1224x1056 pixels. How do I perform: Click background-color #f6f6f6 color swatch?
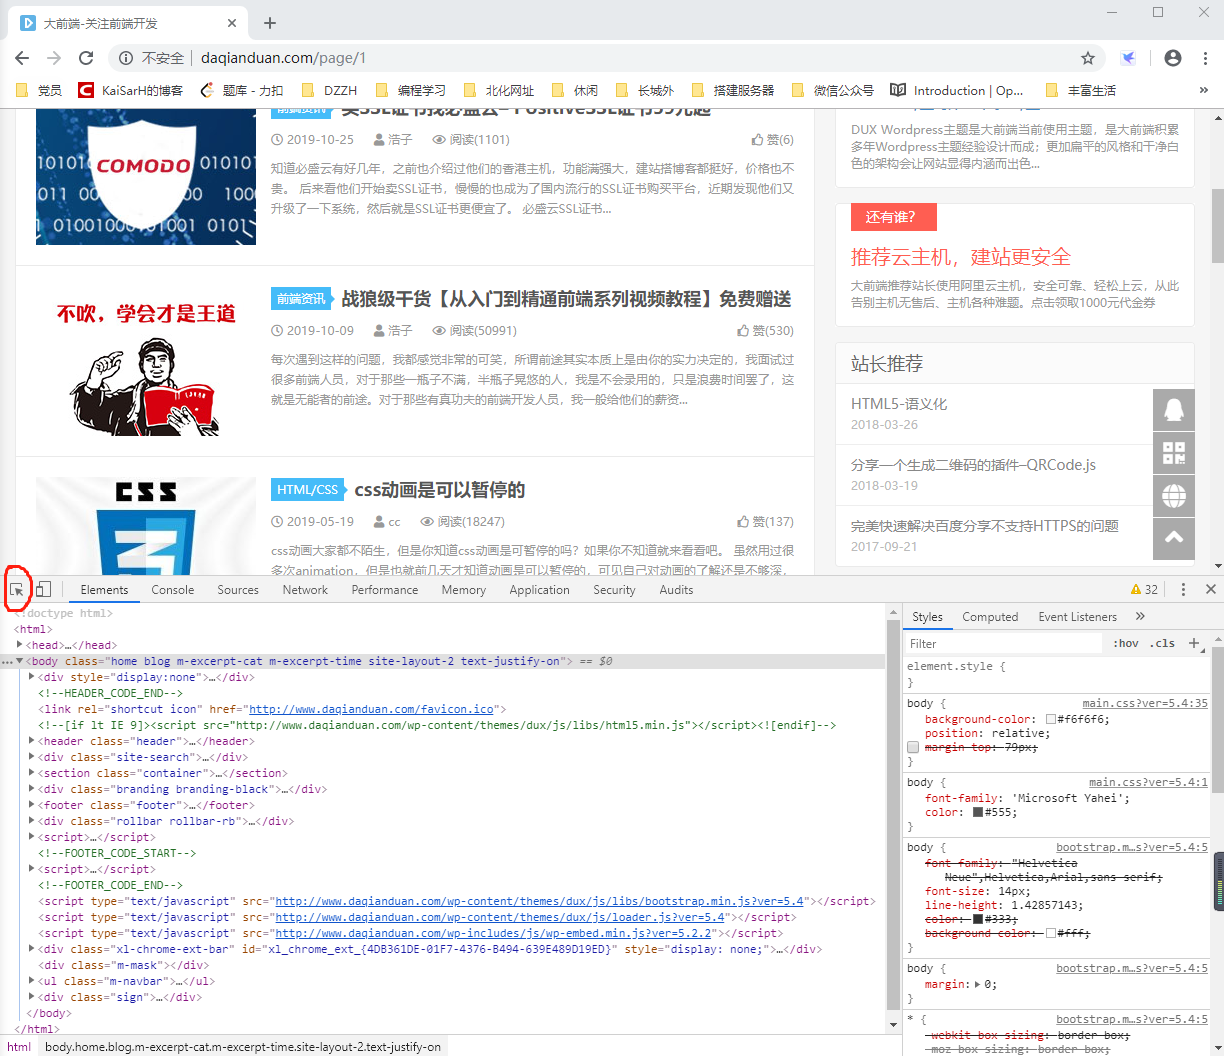1051,719
